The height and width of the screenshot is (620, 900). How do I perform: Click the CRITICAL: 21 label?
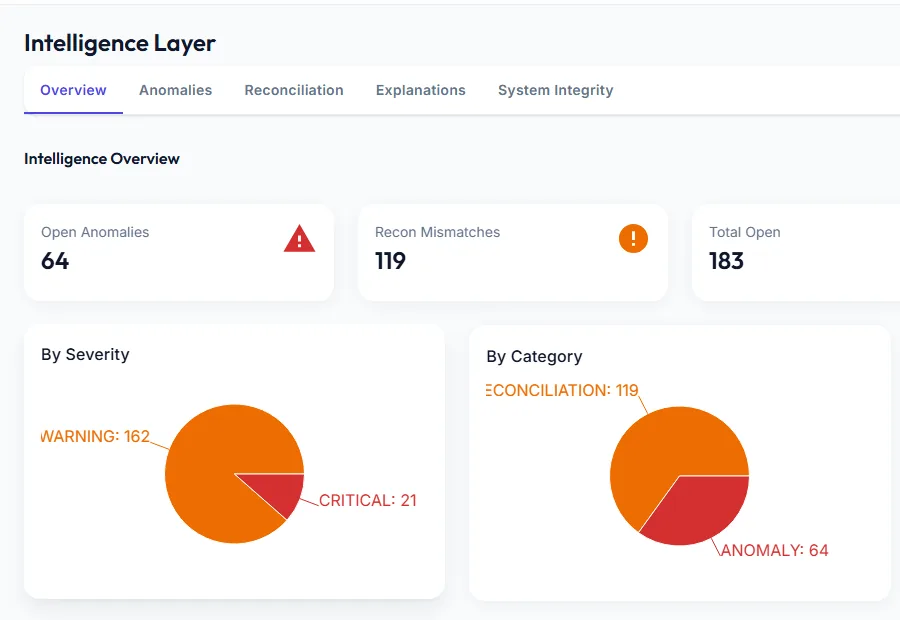(368, 501)
